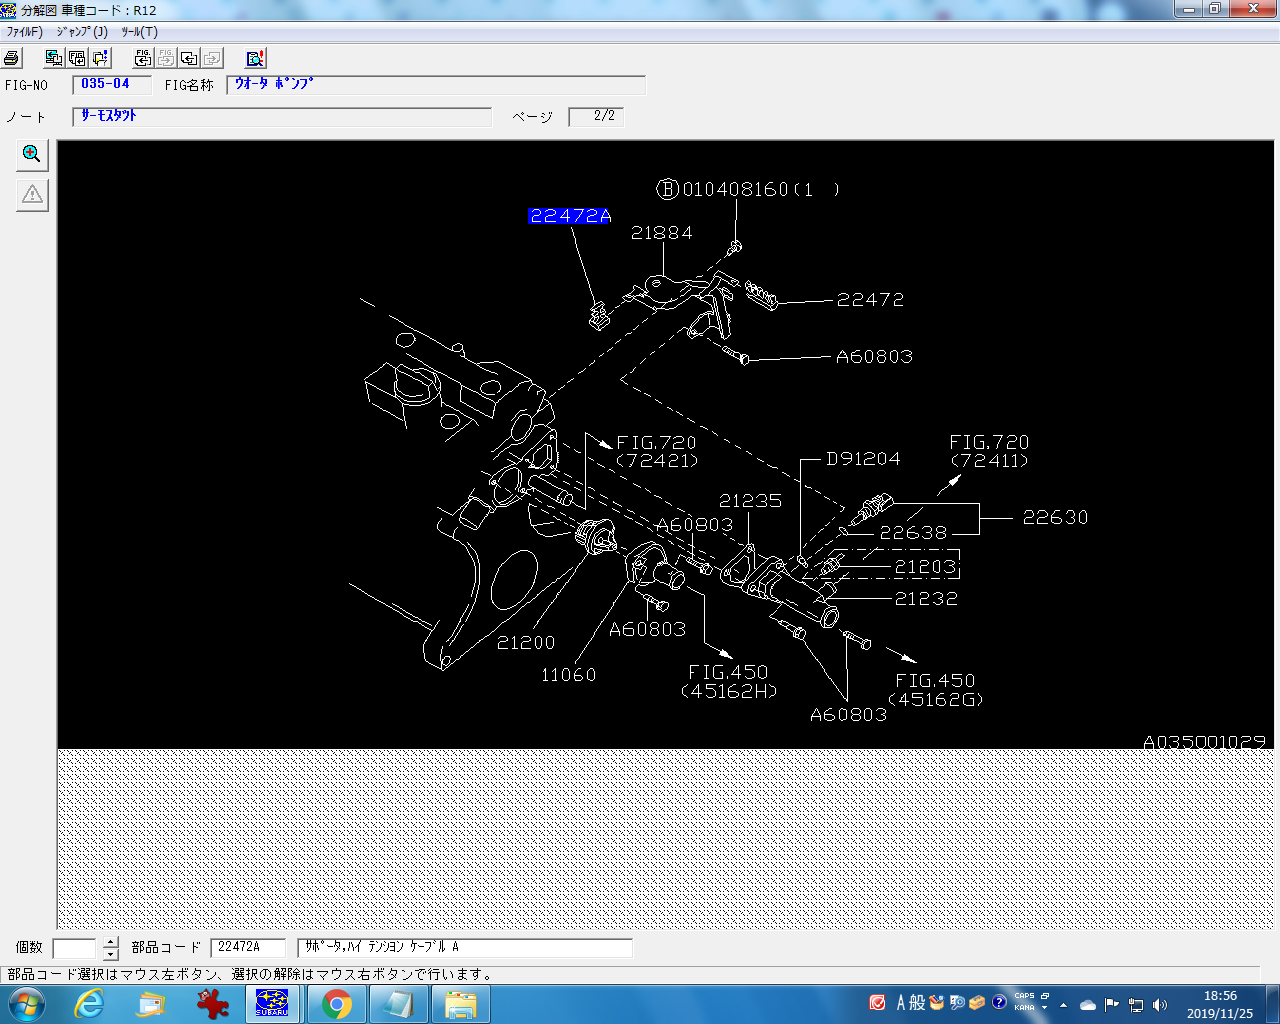Click the ページ field showing 2/2

[x=596, y=117]
